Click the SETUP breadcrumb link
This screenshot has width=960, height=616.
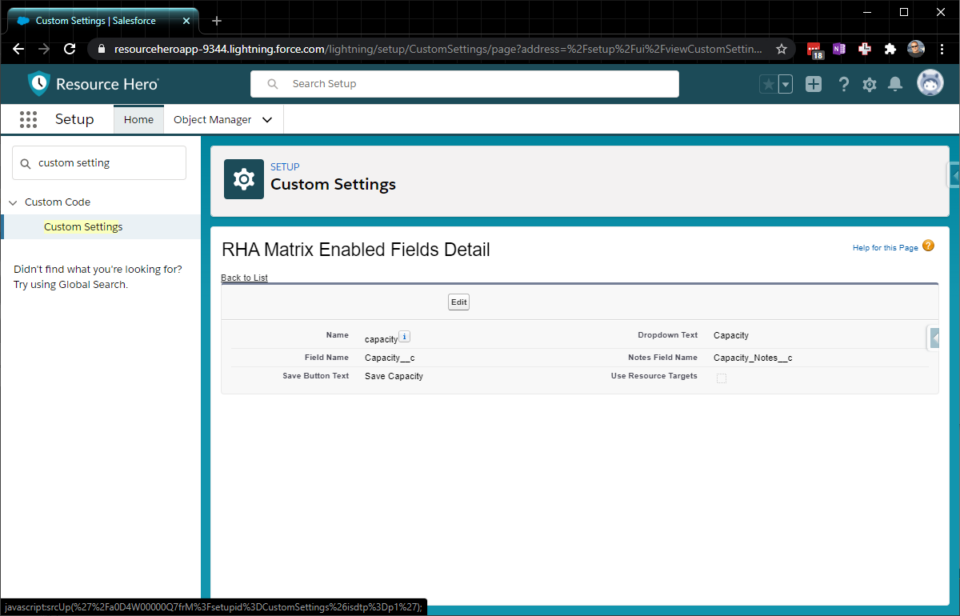tap(285, 167)
